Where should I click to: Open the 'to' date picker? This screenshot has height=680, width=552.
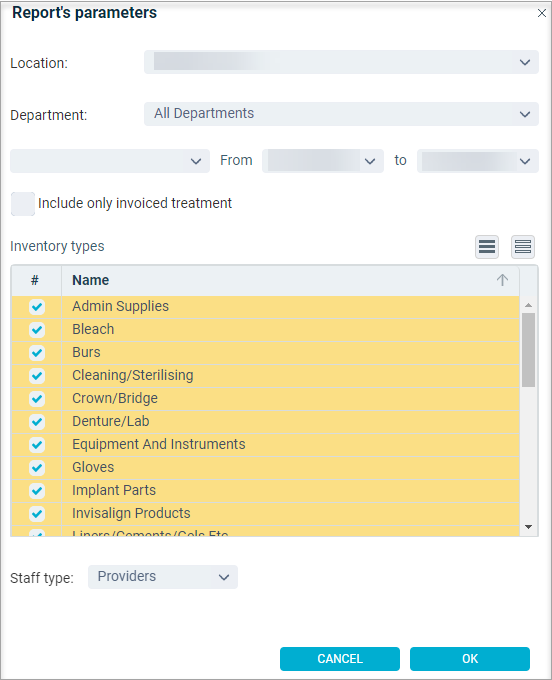pyautogui.click(x=477, y=161)
